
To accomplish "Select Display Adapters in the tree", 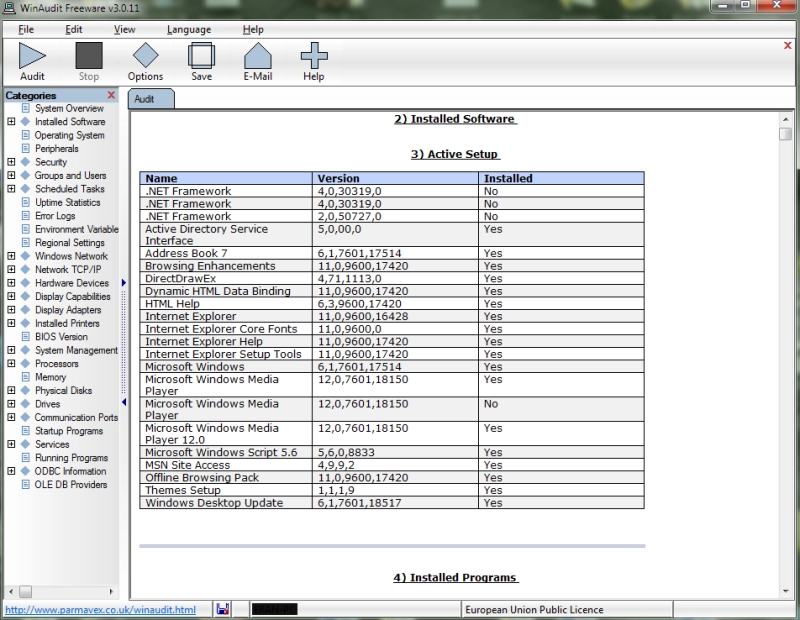I will [68, 310].
